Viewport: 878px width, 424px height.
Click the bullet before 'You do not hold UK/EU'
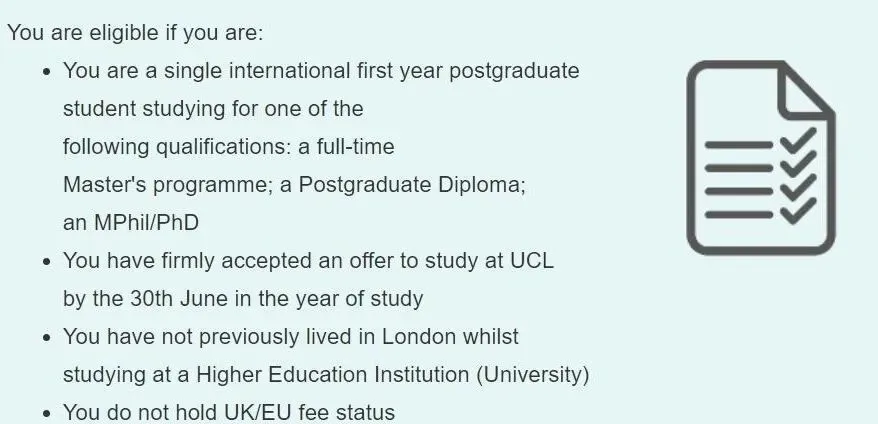coord(47,414)
